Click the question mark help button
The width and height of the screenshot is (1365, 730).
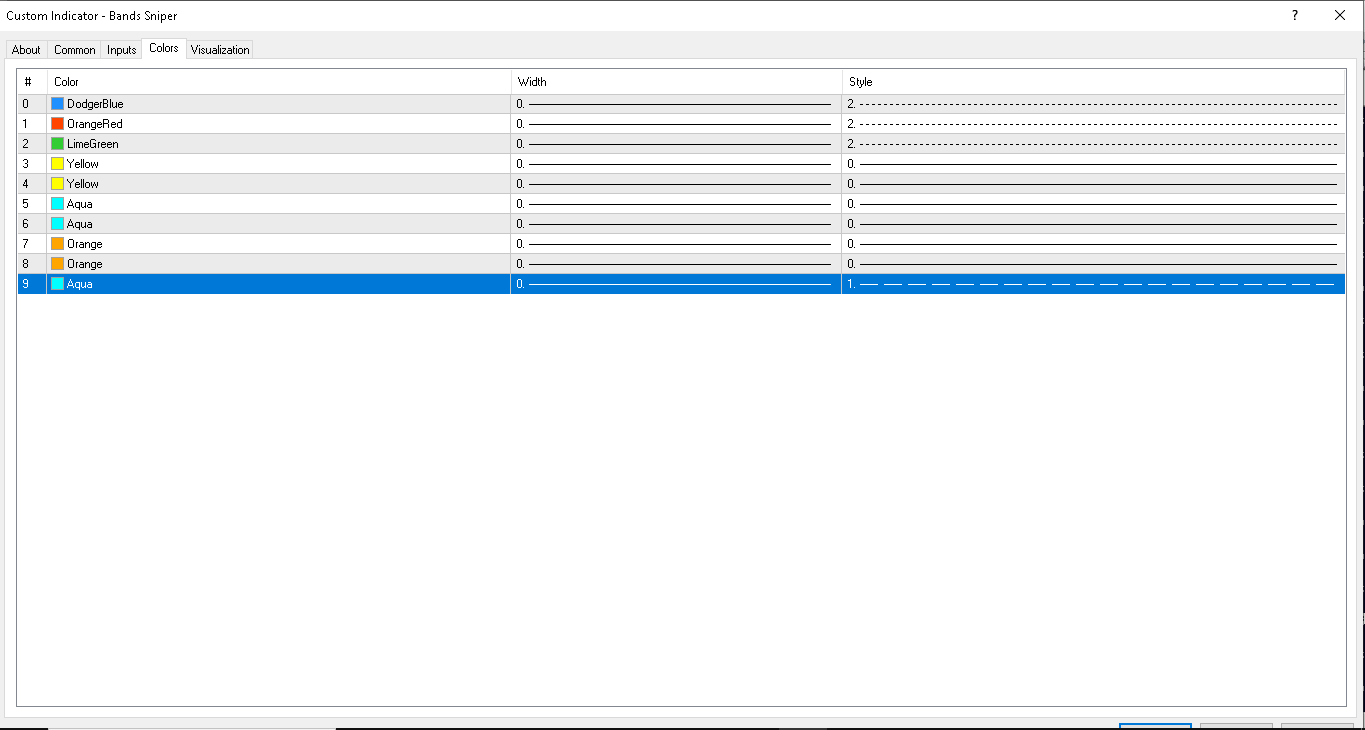[1295, 15]
